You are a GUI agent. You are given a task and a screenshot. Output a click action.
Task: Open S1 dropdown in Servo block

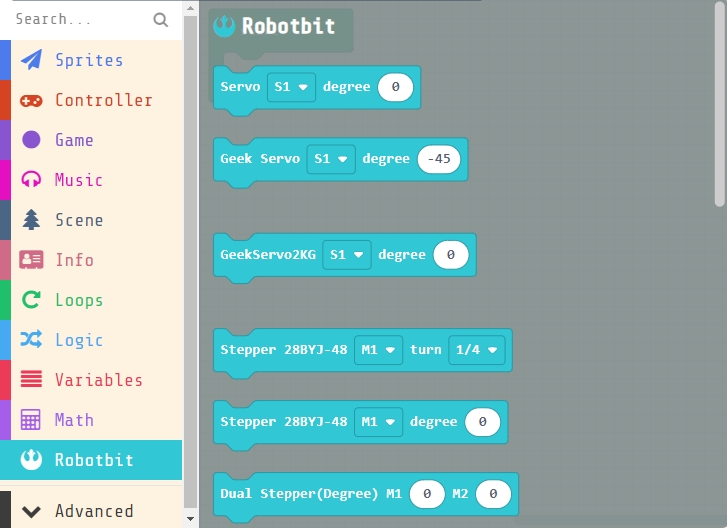pos(291,87)
